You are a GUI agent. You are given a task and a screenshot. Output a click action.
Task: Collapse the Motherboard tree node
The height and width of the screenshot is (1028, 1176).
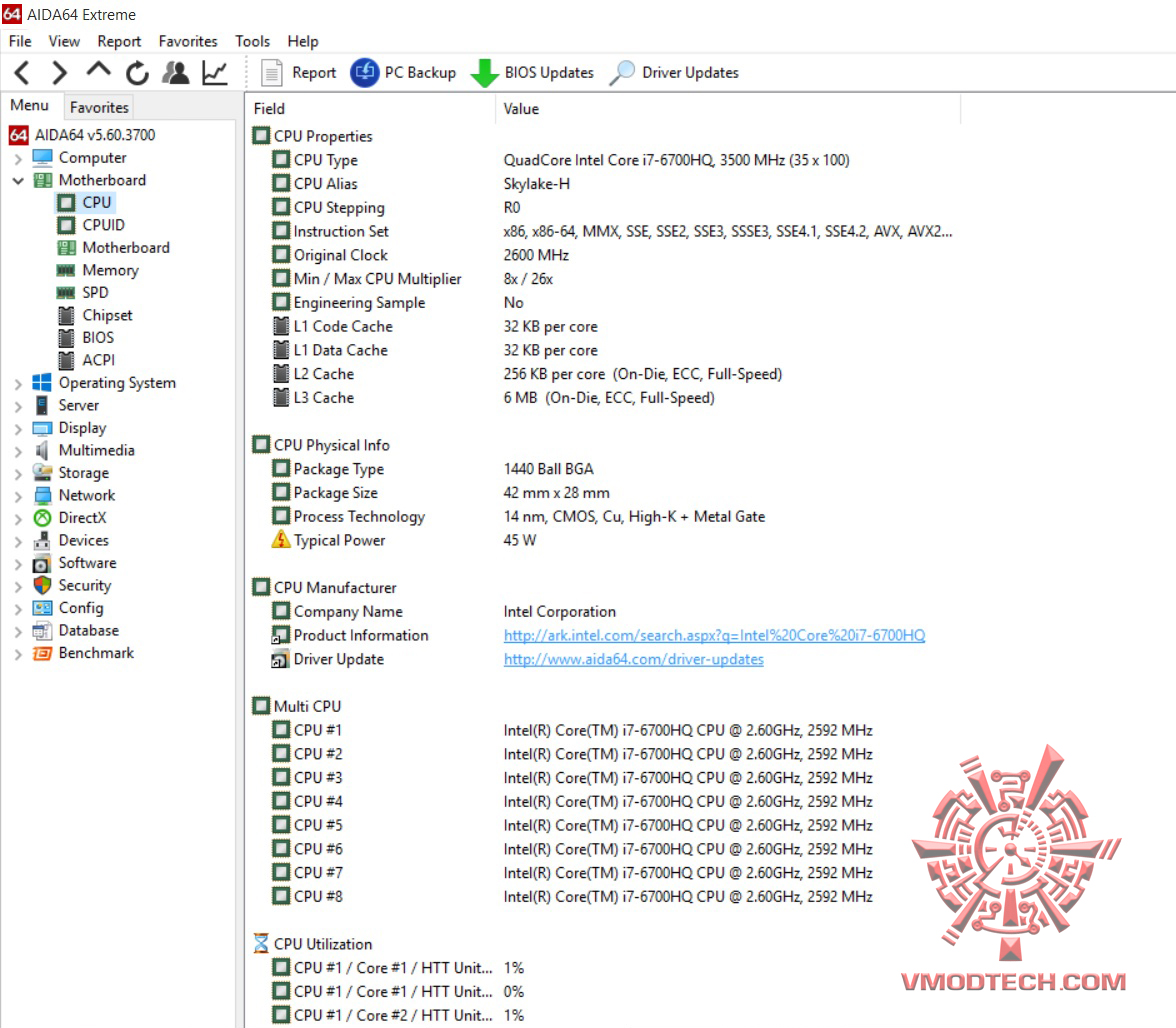point(18,180)
